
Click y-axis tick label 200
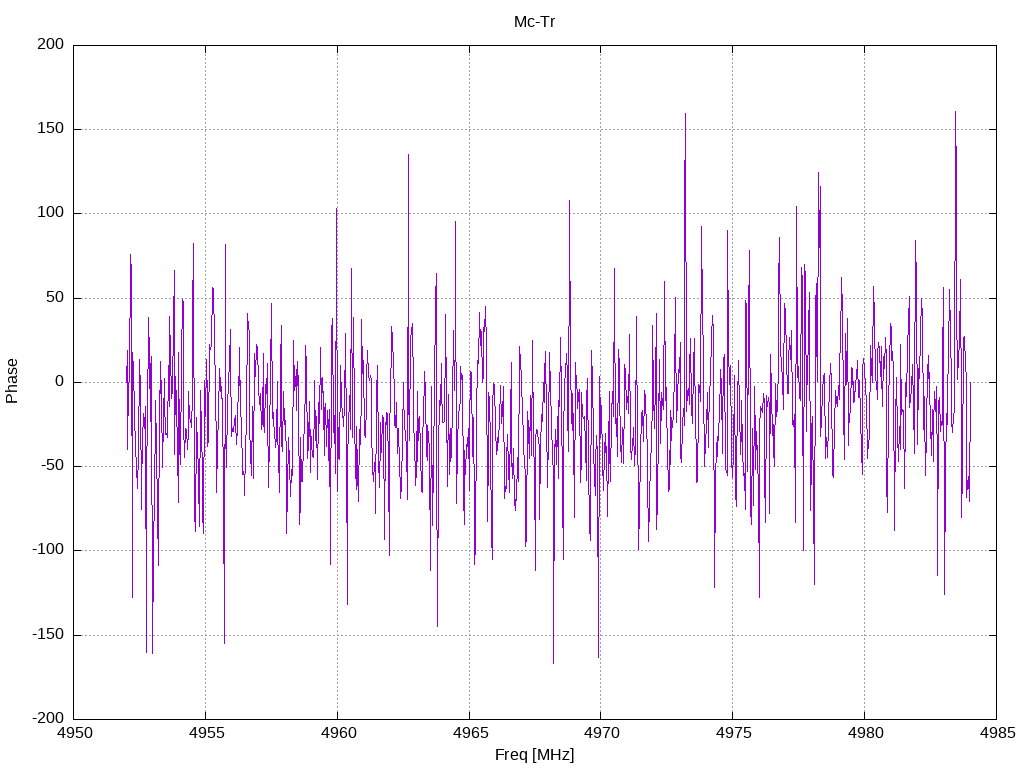point(51,44)
